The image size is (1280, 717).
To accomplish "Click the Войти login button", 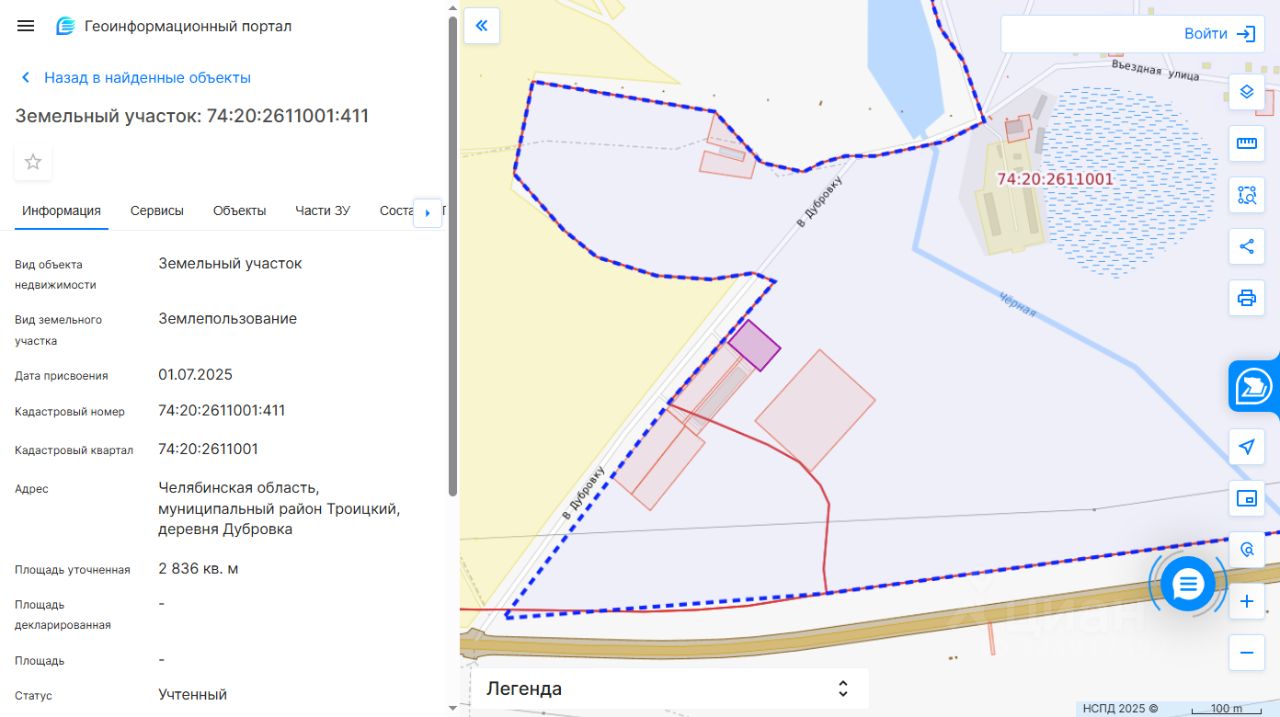I will 1219,34.
